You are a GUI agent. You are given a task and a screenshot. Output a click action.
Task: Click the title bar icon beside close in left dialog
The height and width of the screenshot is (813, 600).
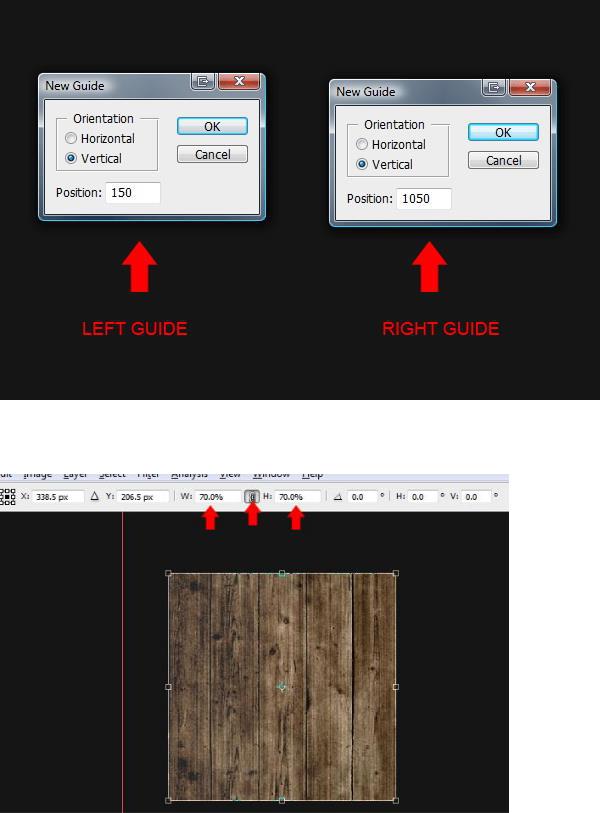(x=203, y=81)
